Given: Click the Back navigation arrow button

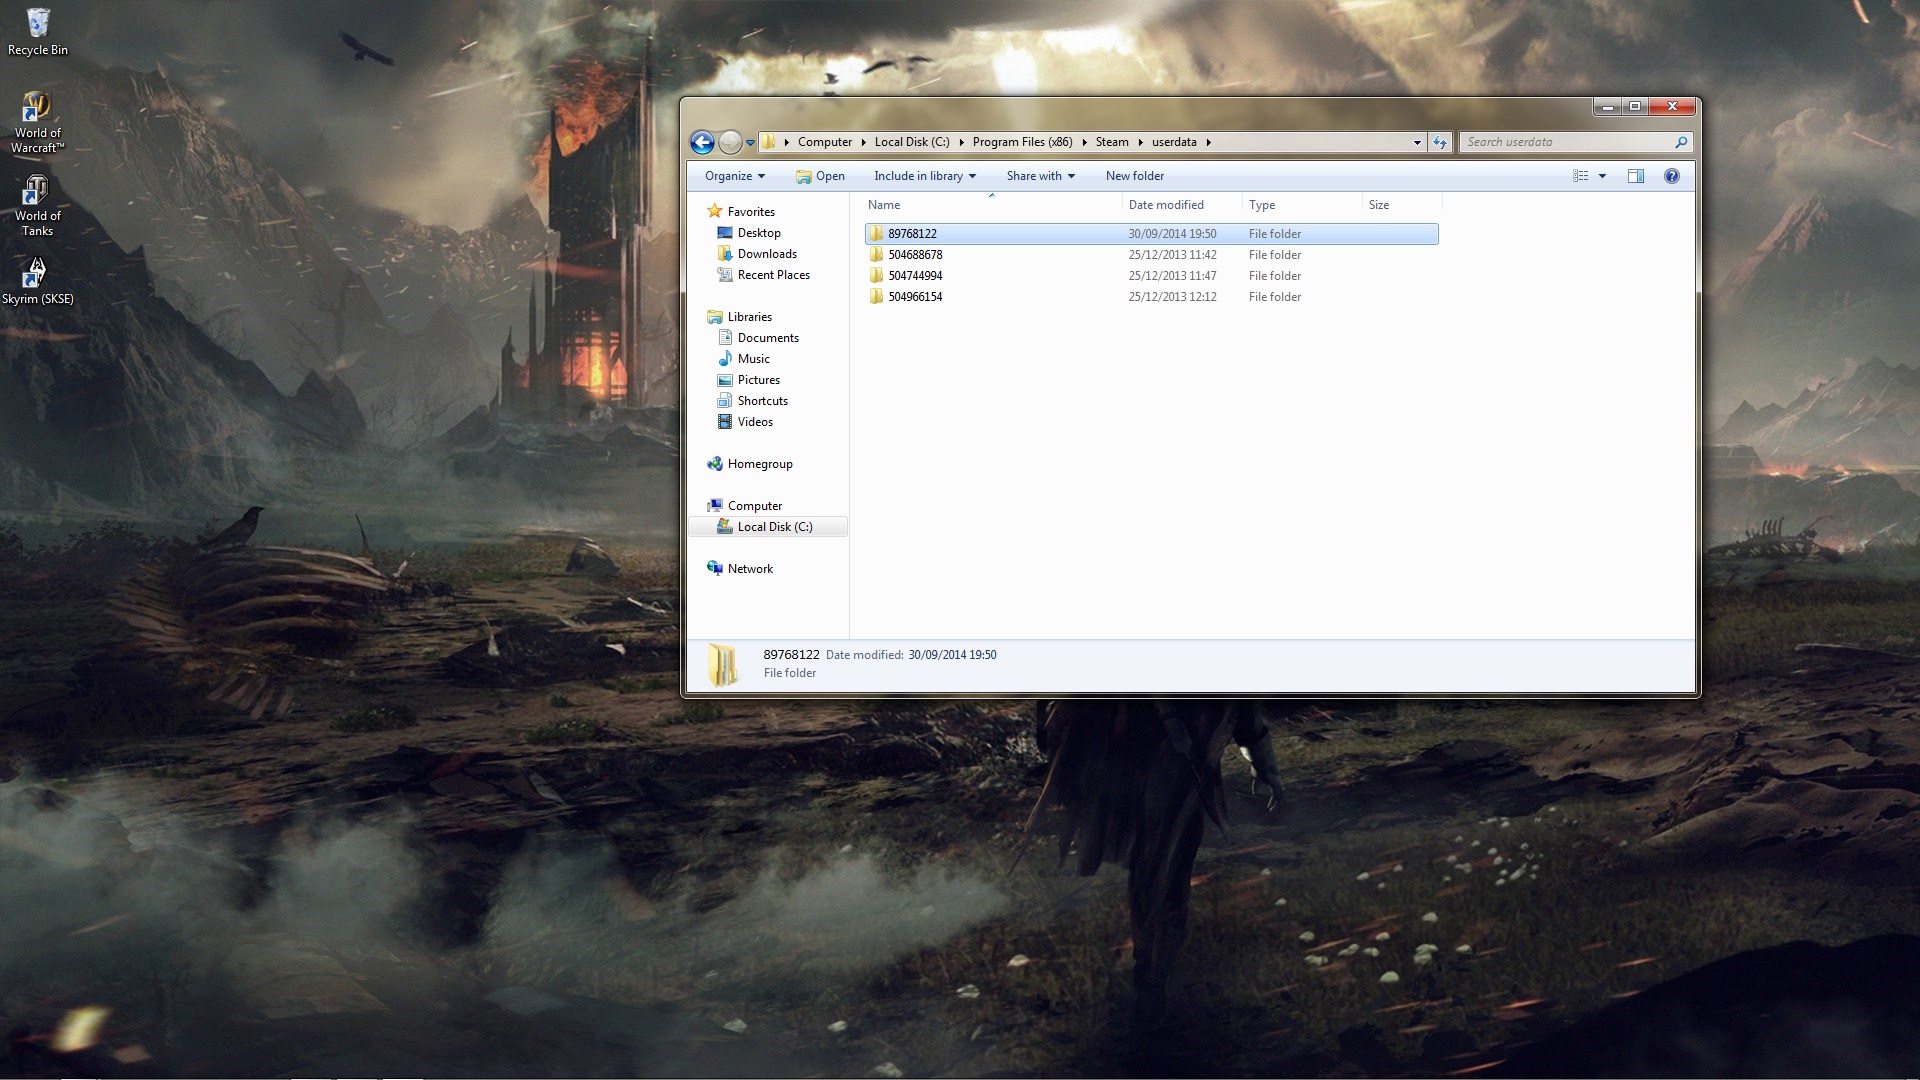Looking at the screenshot, I should pyautogui.click(x=702, y=143).
